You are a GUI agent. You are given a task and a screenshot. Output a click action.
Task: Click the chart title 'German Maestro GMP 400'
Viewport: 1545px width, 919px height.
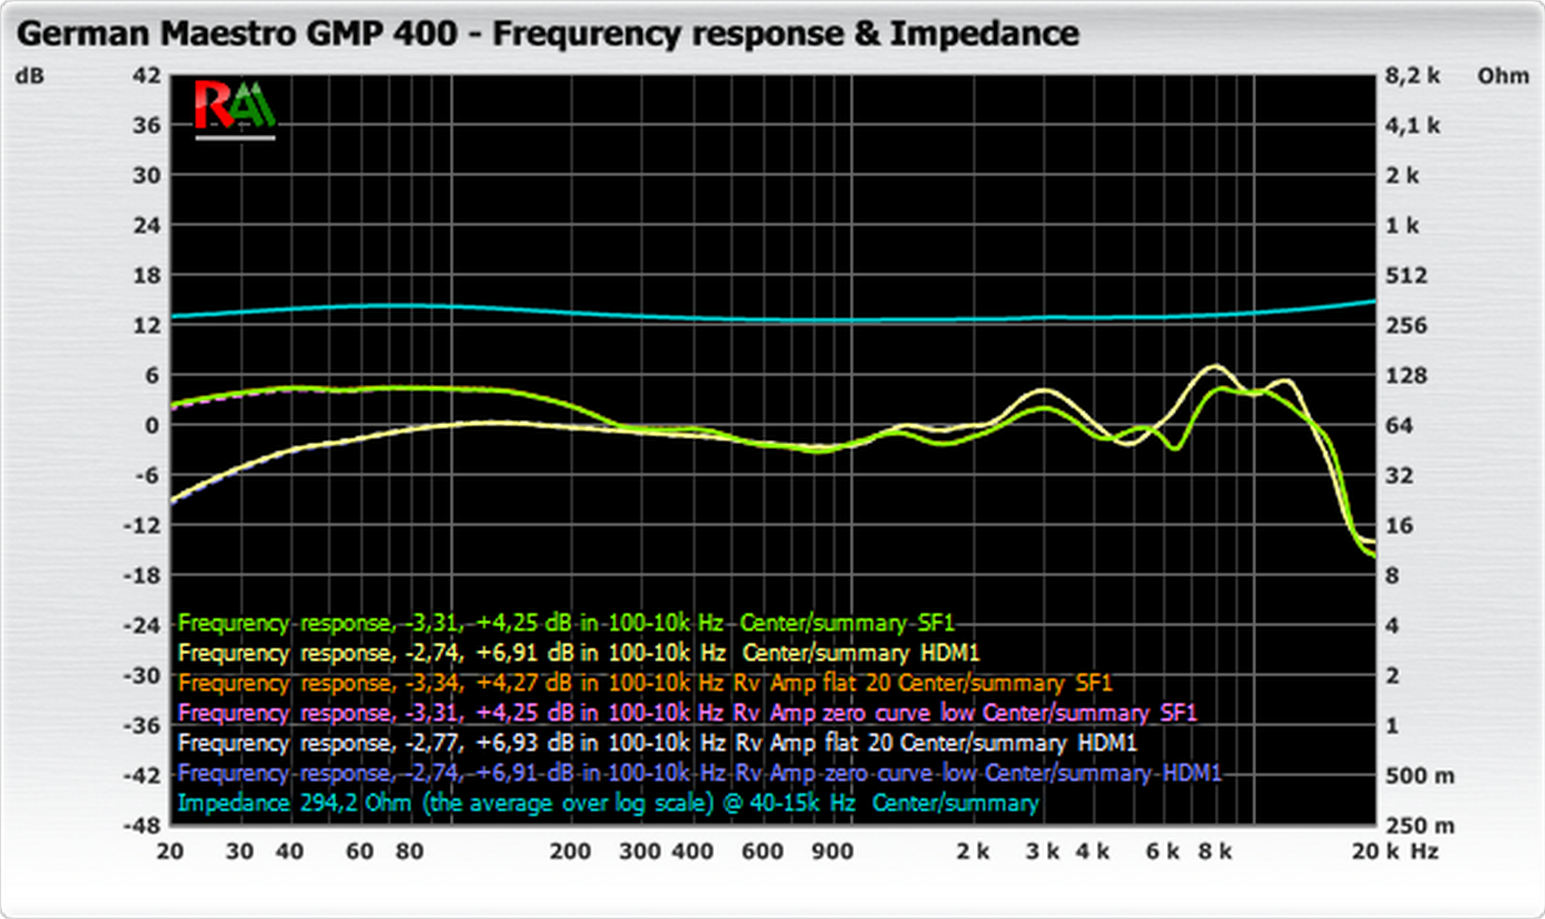coord(237,34)
